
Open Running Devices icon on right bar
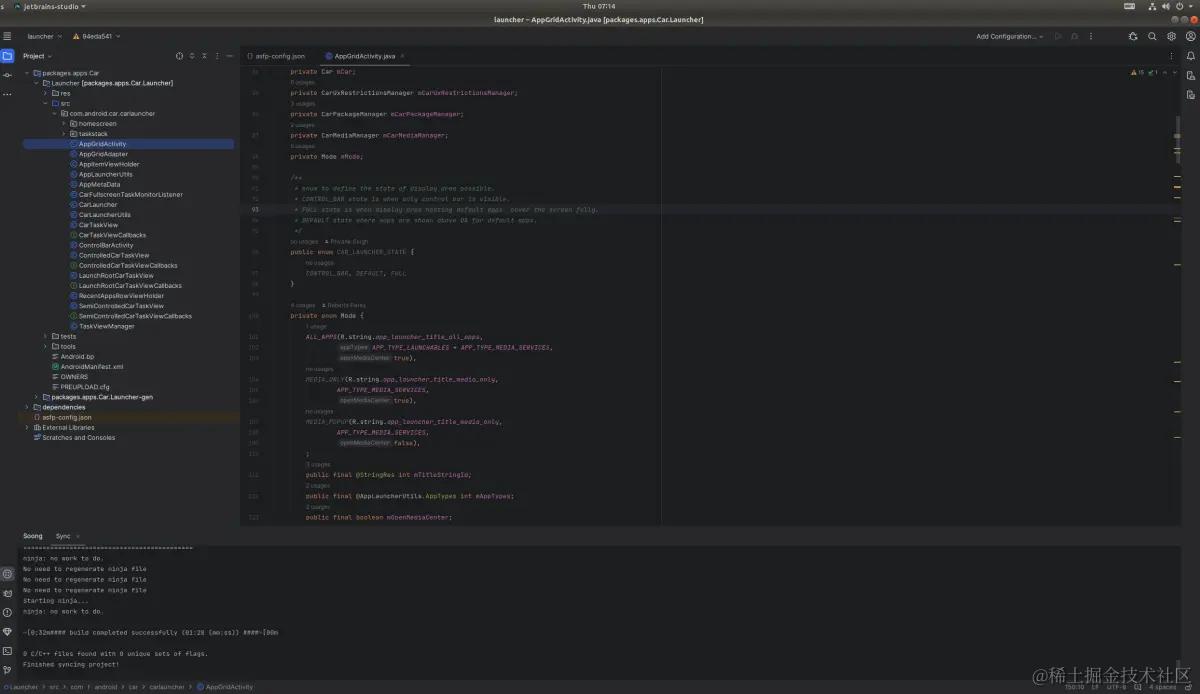(1191, 94)
